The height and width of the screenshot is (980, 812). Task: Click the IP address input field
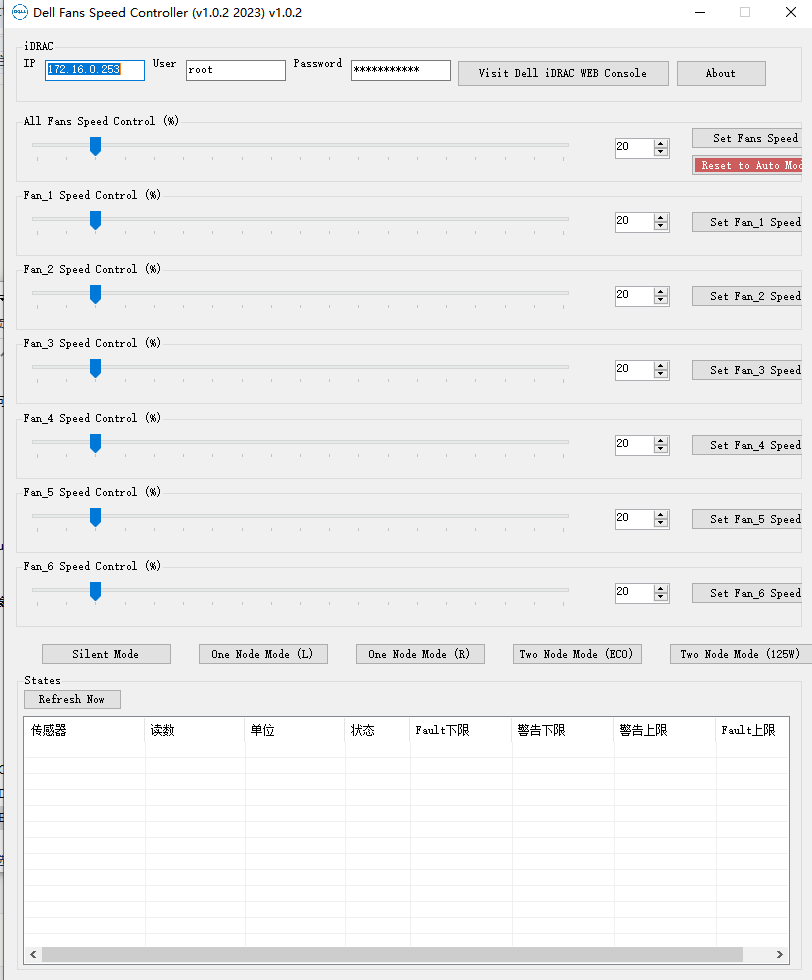coord(95,70)
